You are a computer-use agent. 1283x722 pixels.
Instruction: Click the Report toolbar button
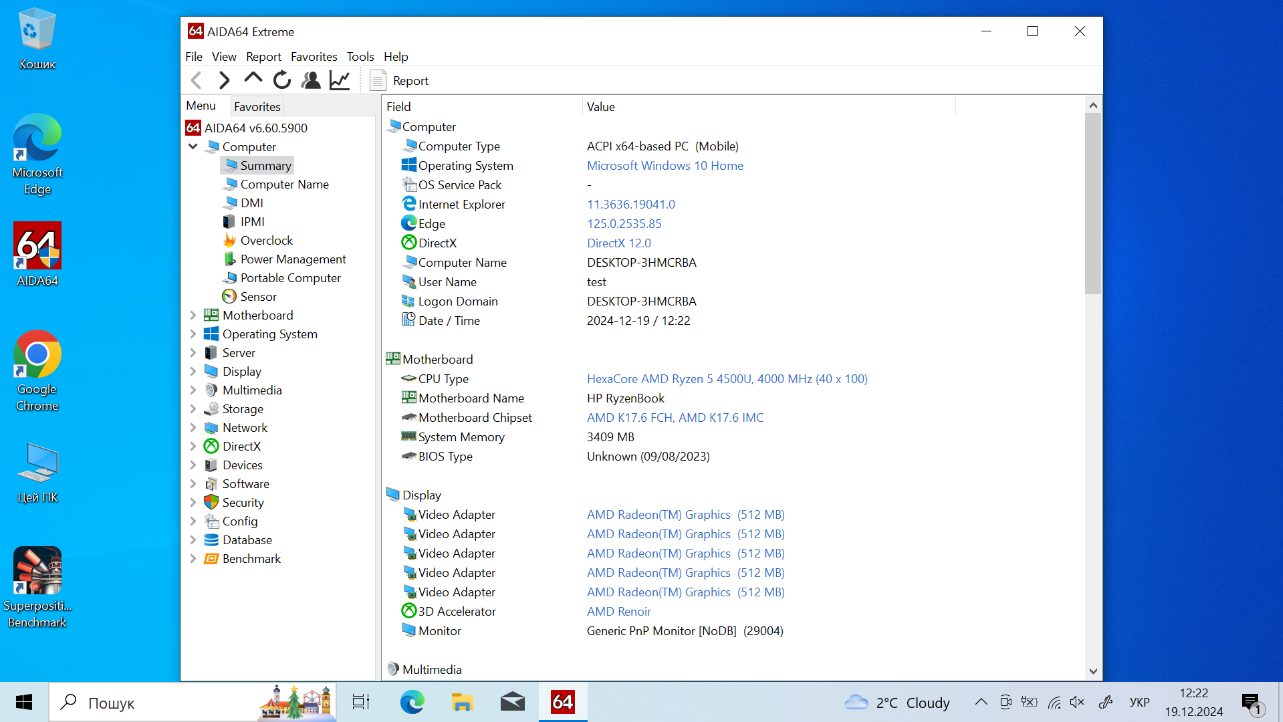click(399, 81)
